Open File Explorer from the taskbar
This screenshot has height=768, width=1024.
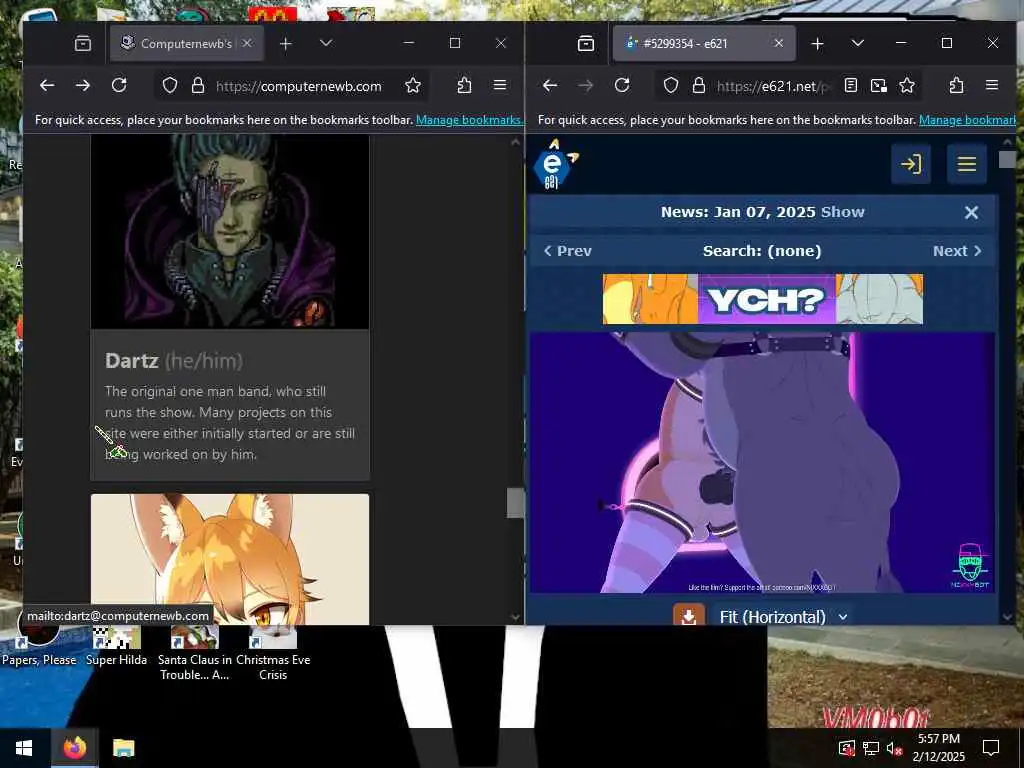coord(123,748)
